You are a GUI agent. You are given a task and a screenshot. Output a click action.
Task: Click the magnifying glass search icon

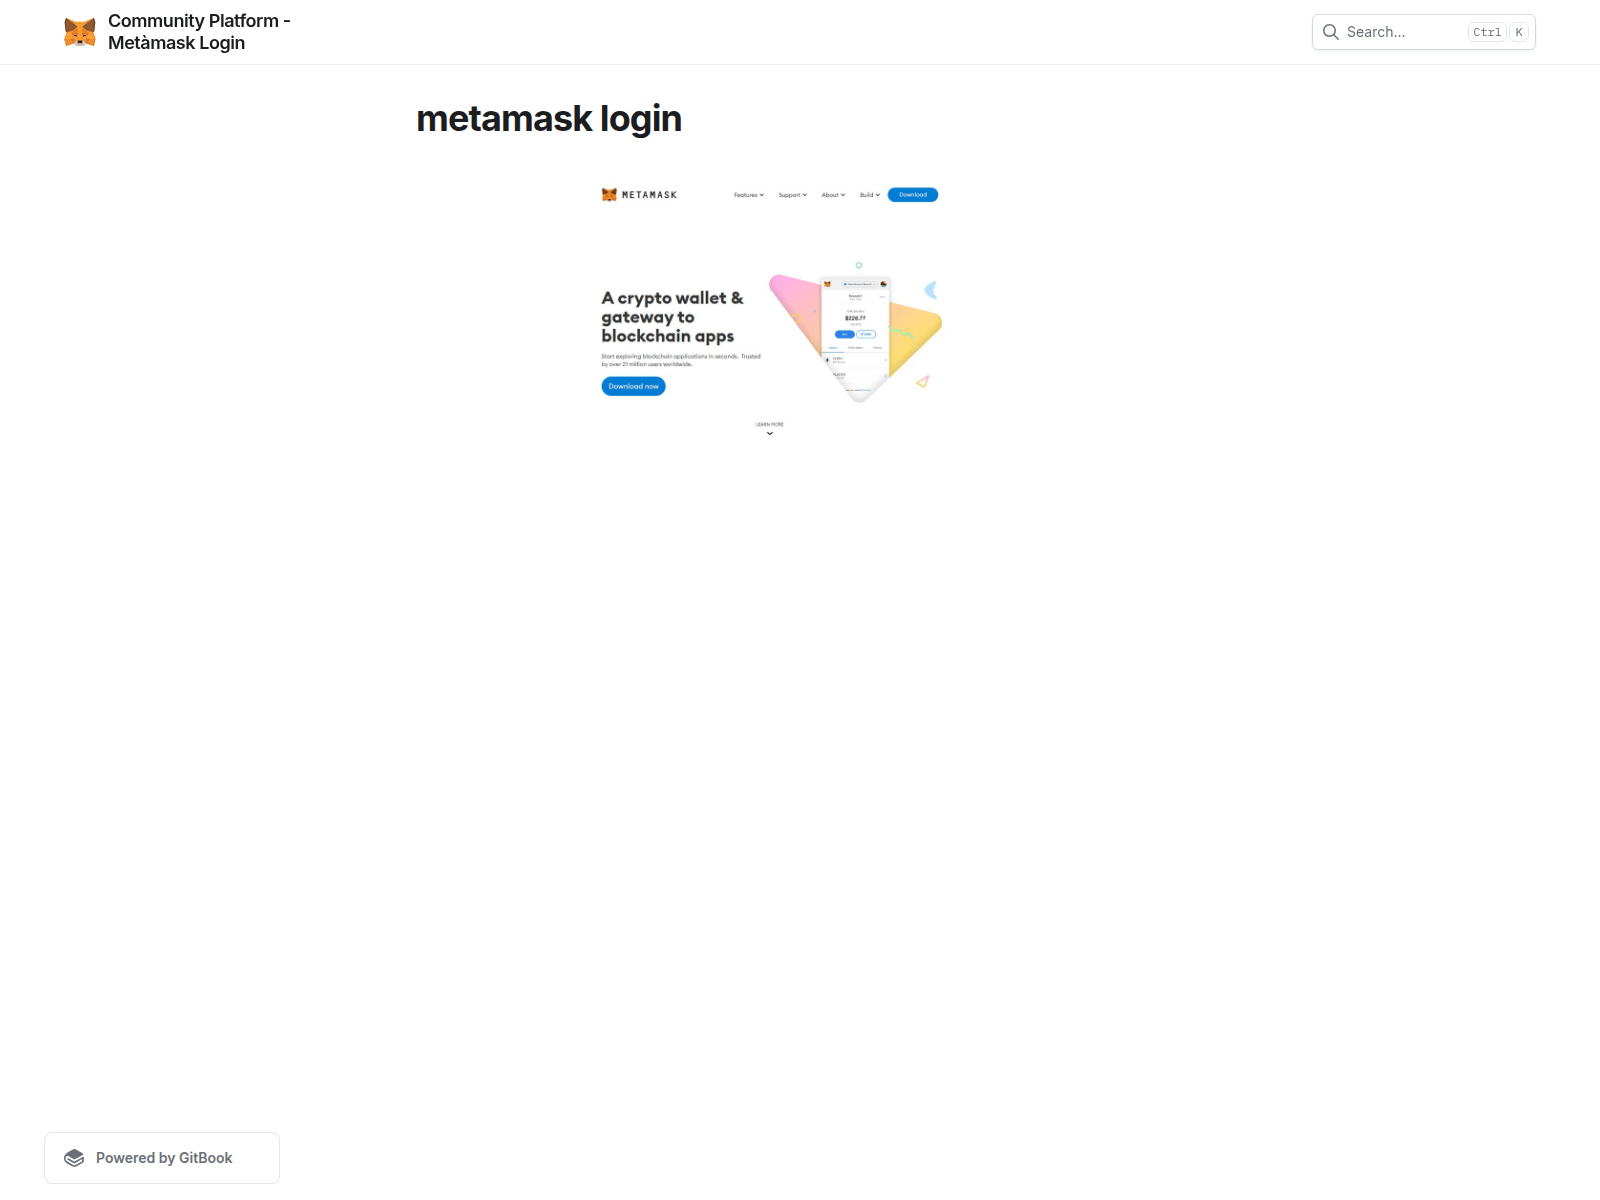pos(1331,32)
